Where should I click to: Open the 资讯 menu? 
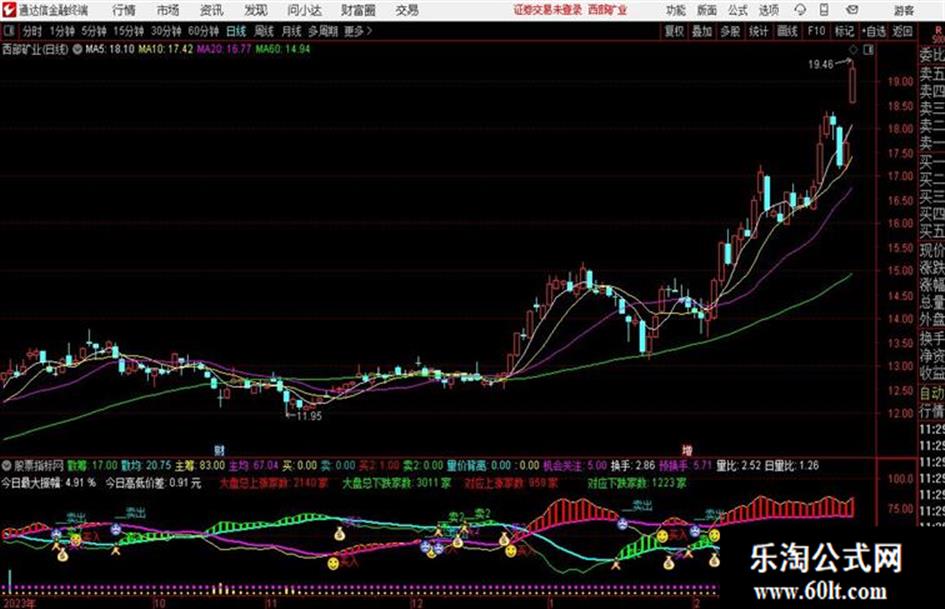(212, 10)
